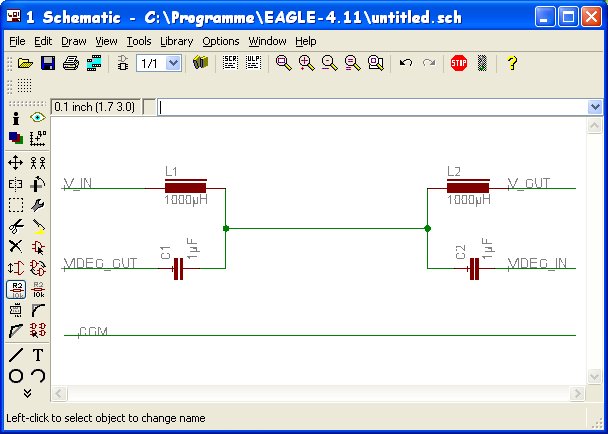The image size is (608, 434).
Task: Select the Group dashed rectangle tool
Action: pos(16,205)
